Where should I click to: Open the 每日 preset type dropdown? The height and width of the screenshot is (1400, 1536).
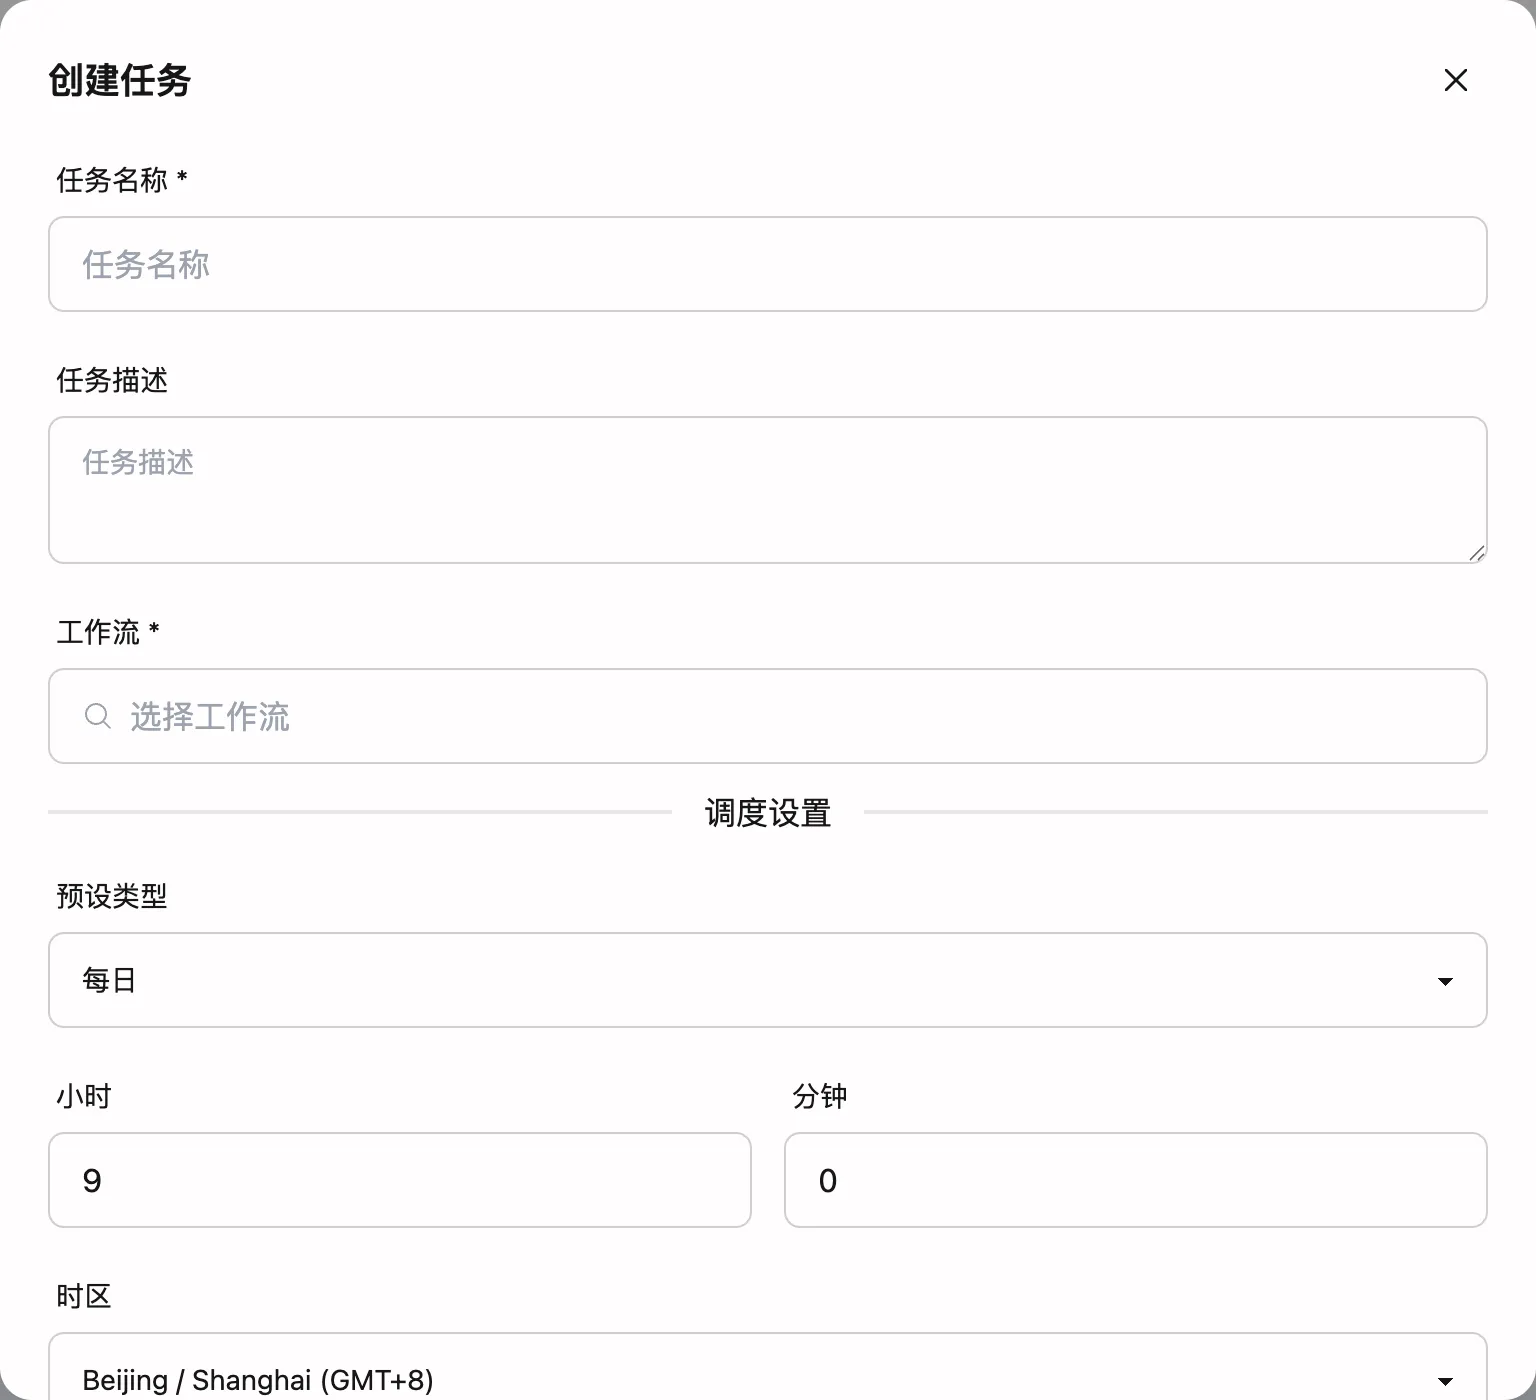tap(767, 981)
